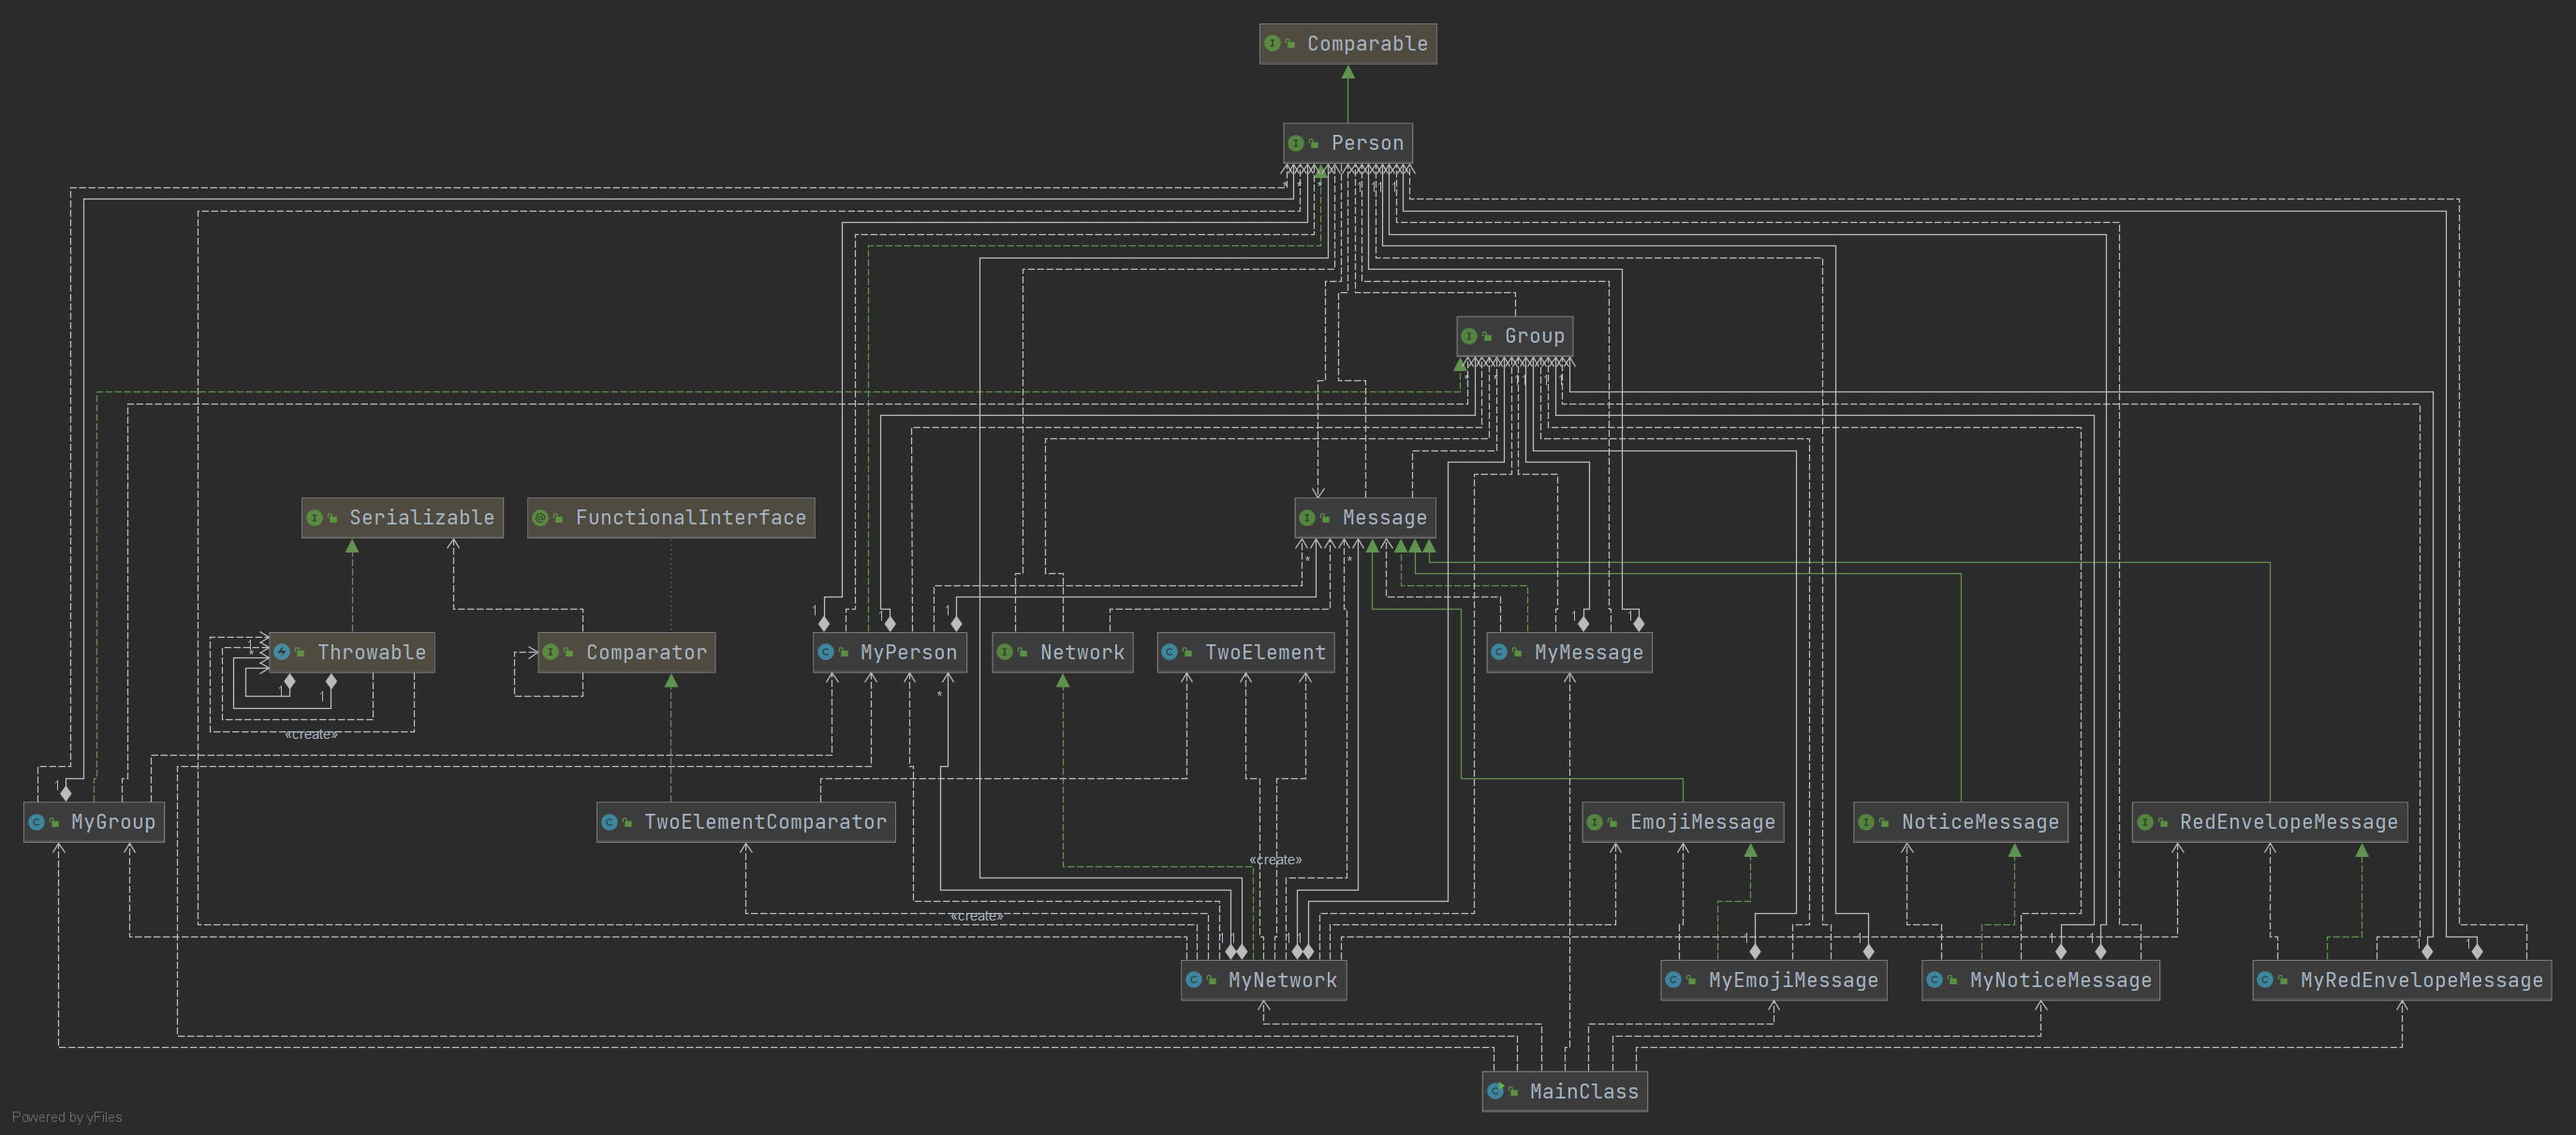
Task: Click the interface icon on Comparable node
Action: pyautogui.click(x=1272, y=44)
